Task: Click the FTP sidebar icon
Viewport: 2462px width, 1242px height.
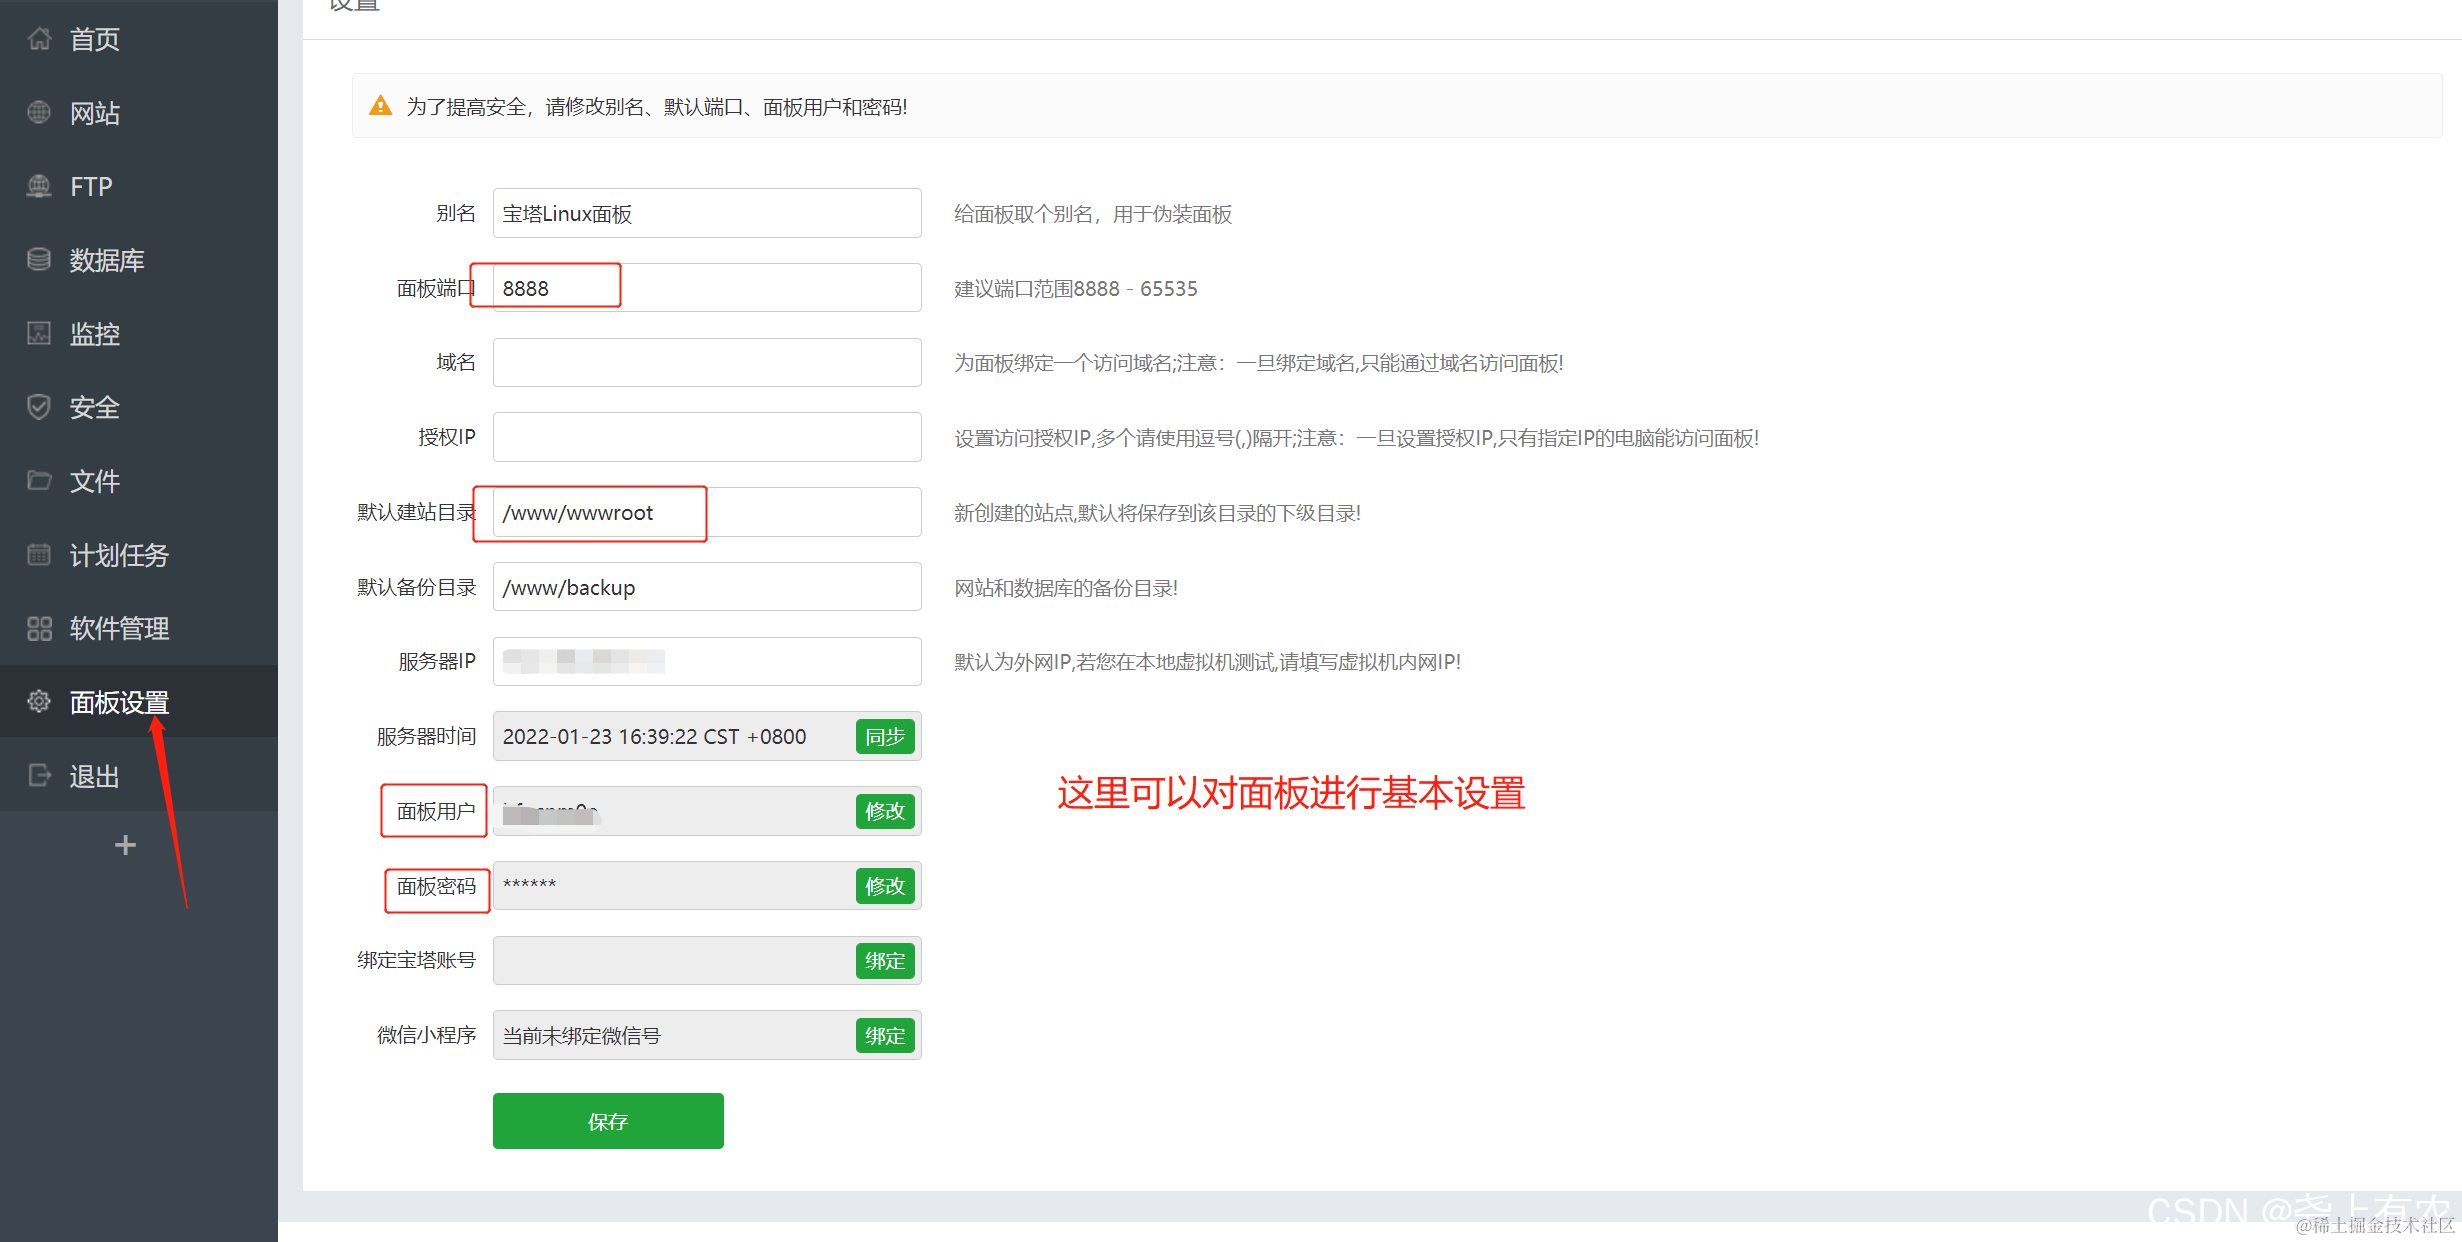Action: point(39,186)
